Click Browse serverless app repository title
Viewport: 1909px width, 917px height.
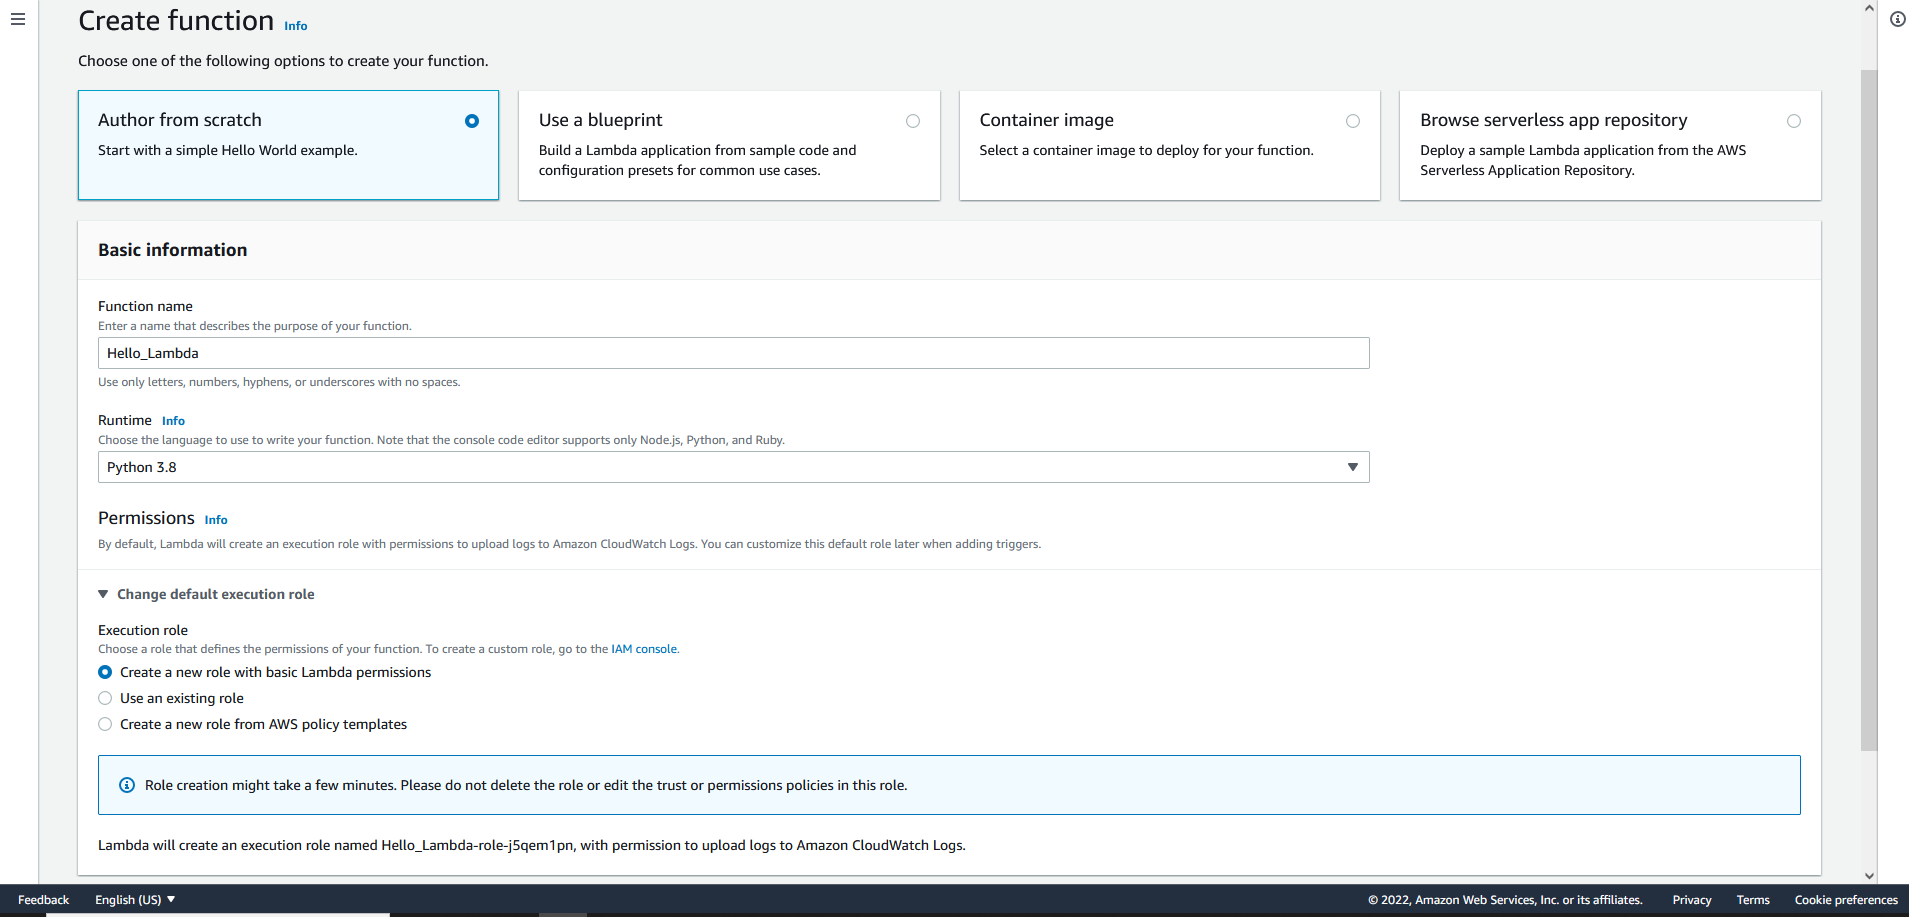[x=1553, y=120]
